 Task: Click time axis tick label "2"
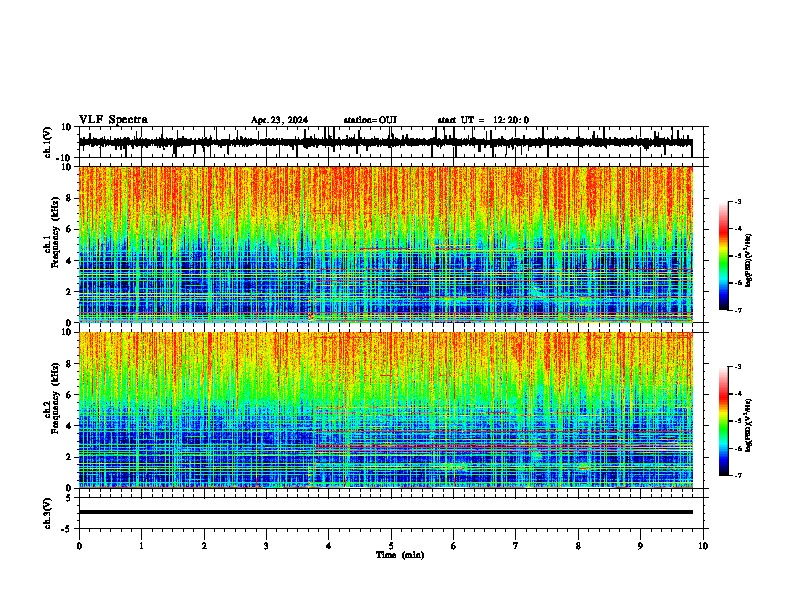tap(204, 546)
